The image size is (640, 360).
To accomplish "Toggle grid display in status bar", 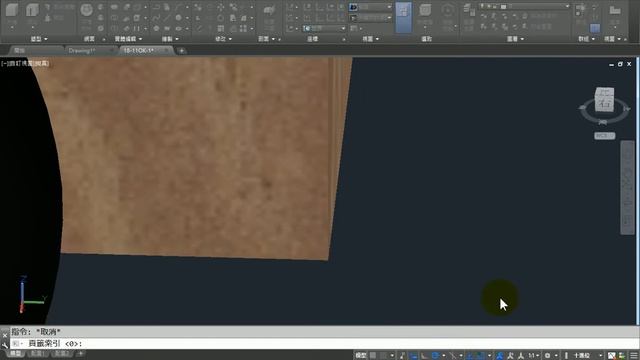I will pos(373,356).
